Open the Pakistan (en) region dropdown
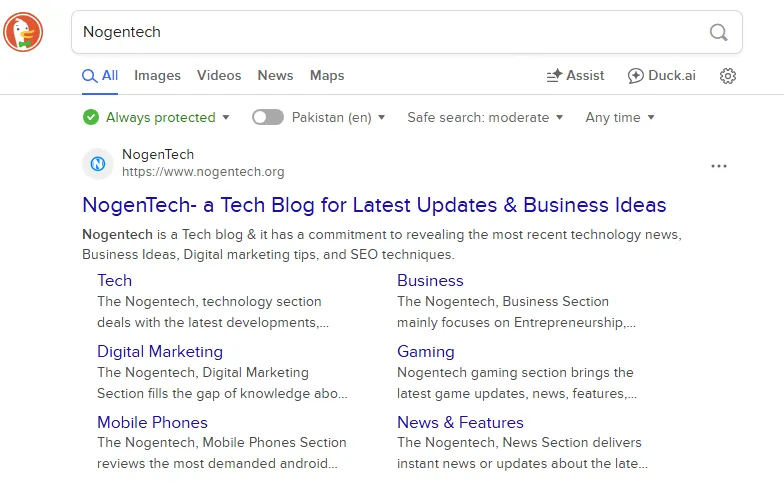 click(x=338, y=118)
